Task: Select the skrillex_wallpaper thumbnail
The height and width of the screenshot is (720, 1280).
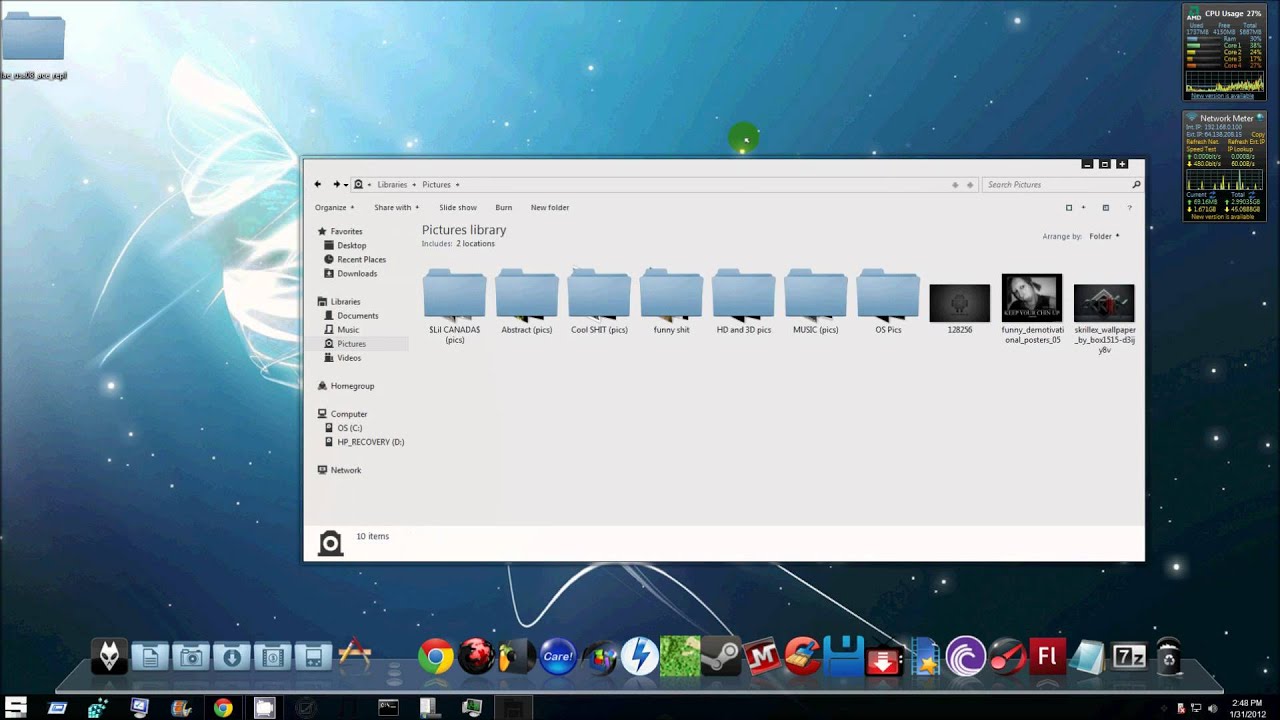Action: (1104, 304)
